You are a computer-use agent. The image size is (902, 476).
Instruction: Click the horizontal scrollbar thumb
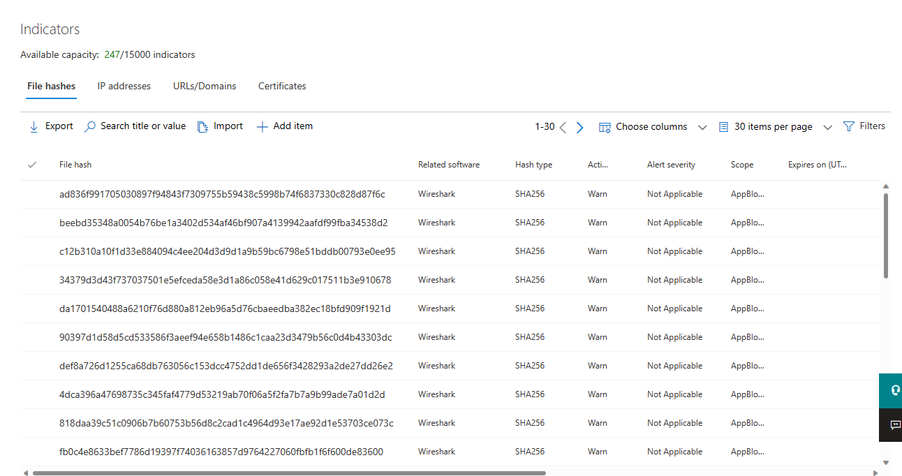click(289, 473)
